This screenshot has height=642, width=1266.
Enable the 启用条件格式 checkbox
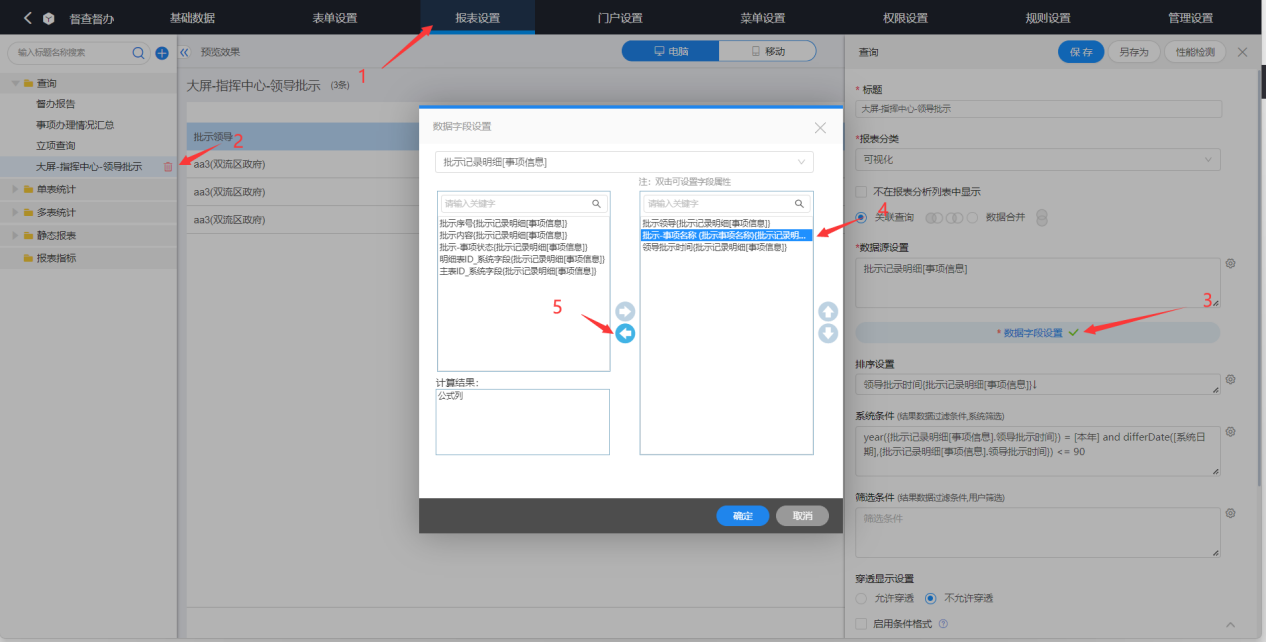861,624
